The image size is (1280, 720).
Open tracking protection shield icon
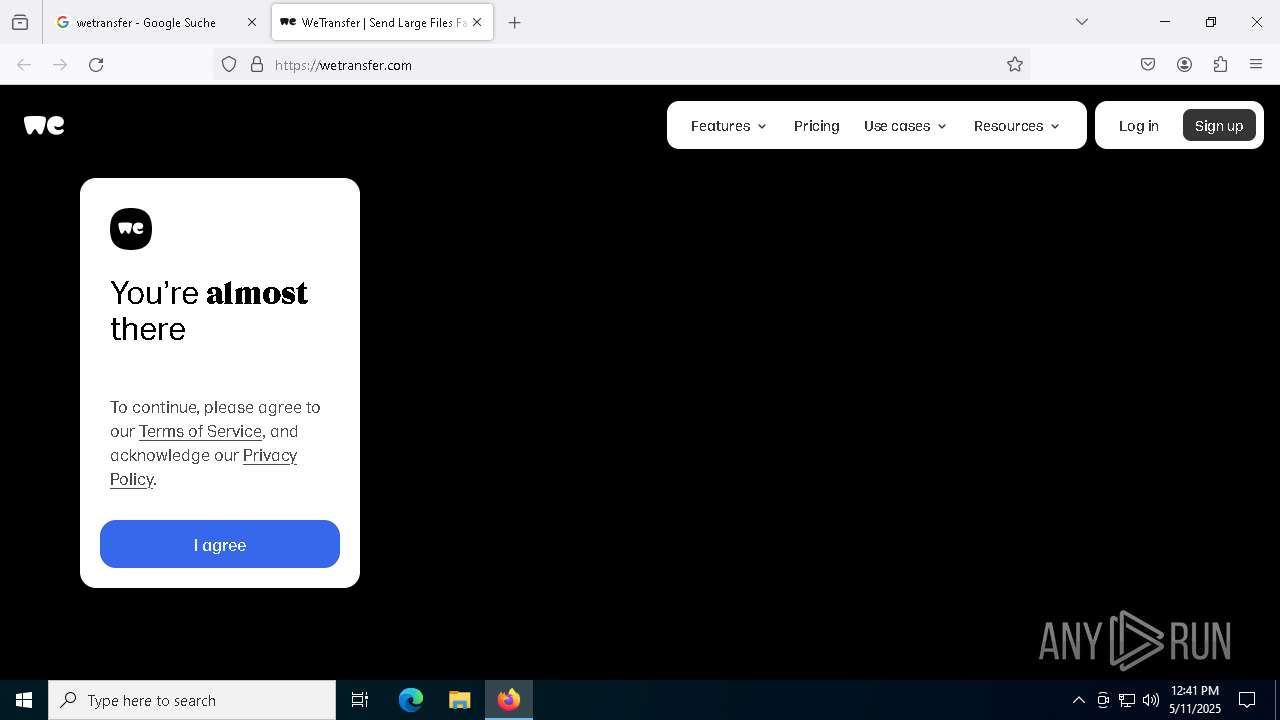[x=229, y=65]
